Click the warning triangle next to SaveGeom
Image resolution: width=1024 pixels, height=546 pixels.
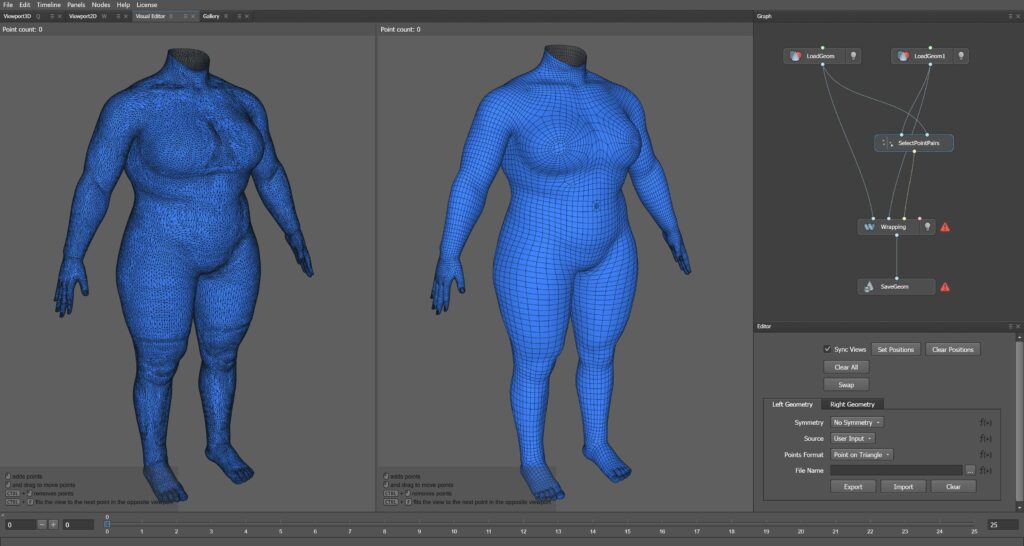945,287
